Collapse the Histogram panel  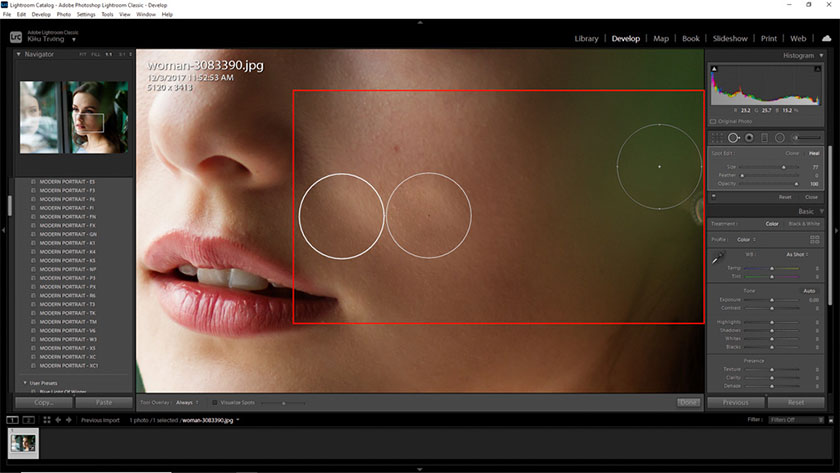point(821,55)
